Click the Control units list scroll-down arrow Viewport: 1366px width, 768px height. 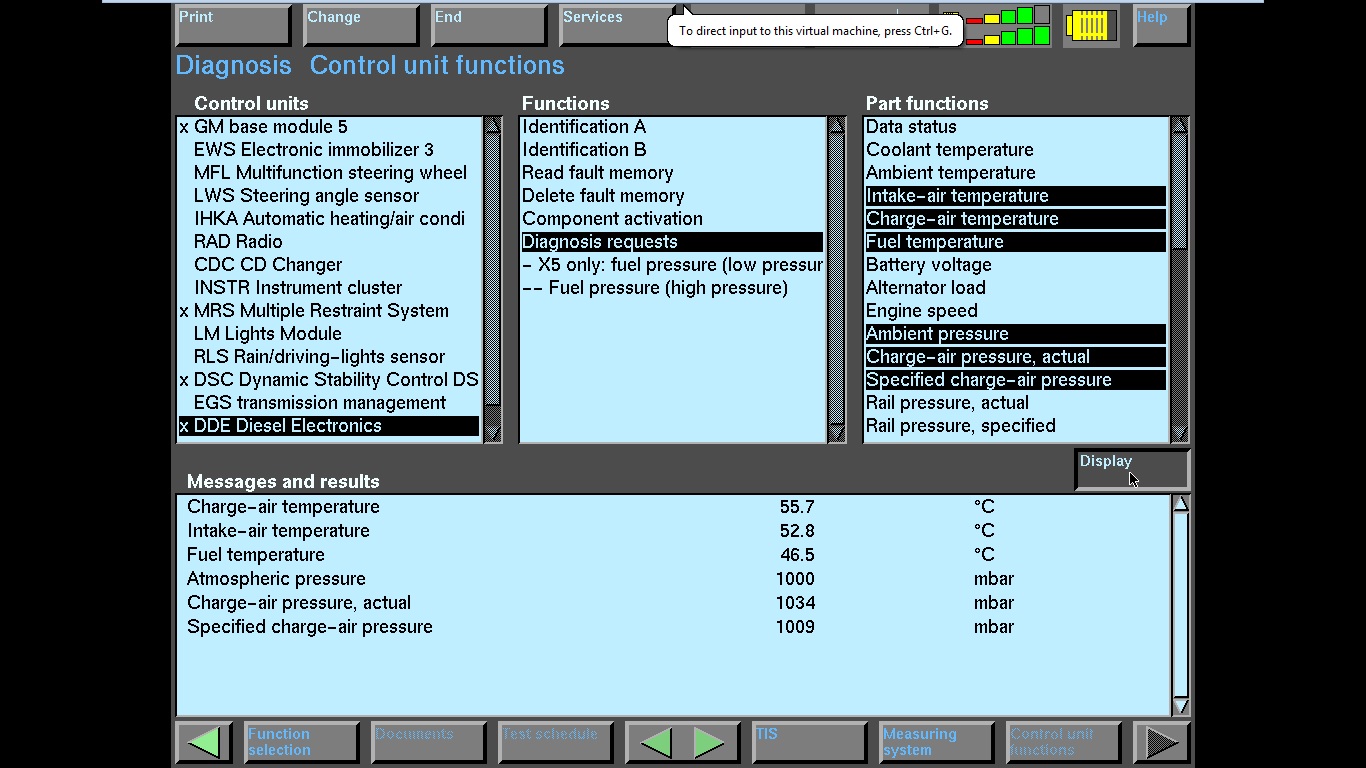pyautogui.click(x=492, y=432)
